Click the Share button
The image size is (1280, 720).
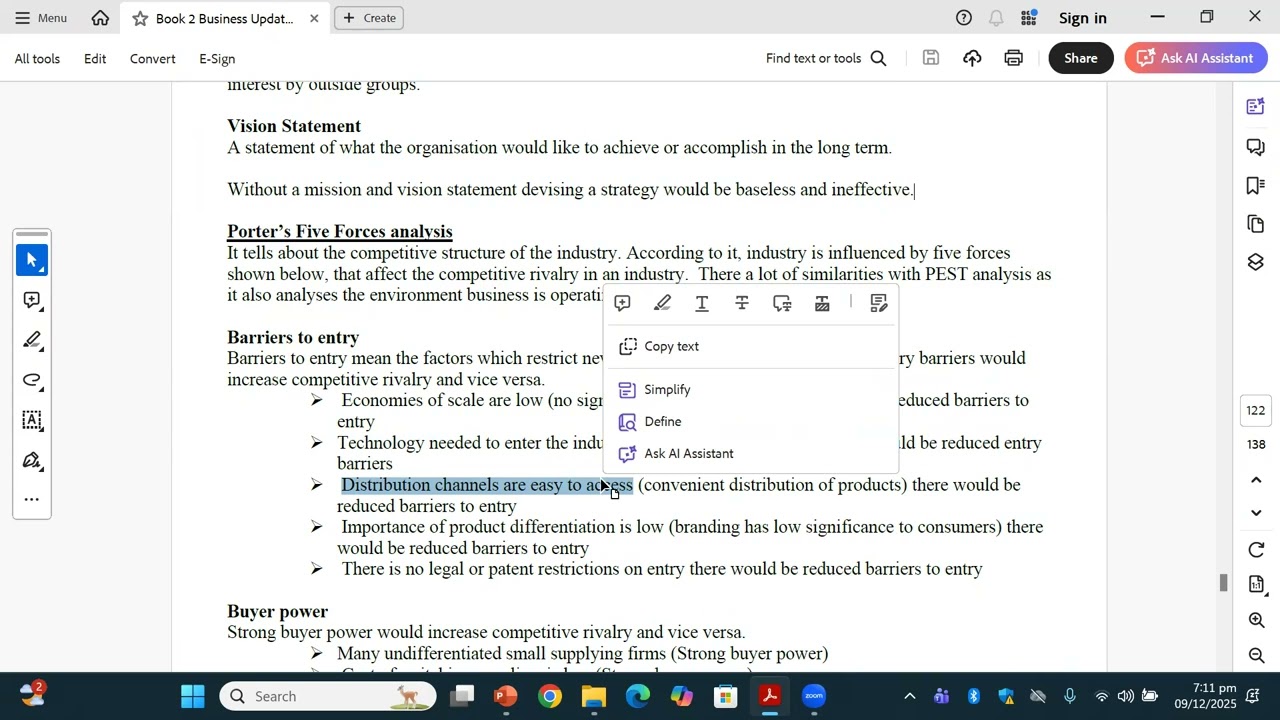click(1081, 58)
